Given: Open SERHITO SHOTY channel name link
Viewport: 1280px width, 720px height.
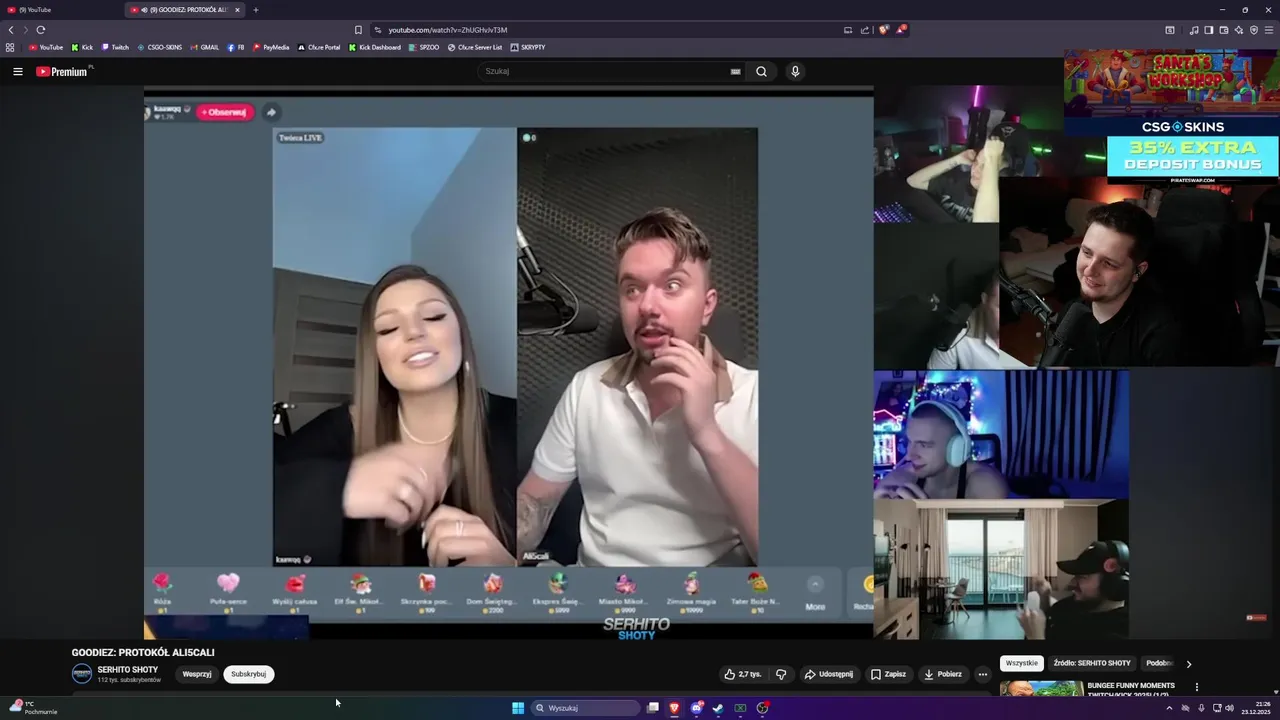Looking at the screenshot, I should tap(128, 669).
